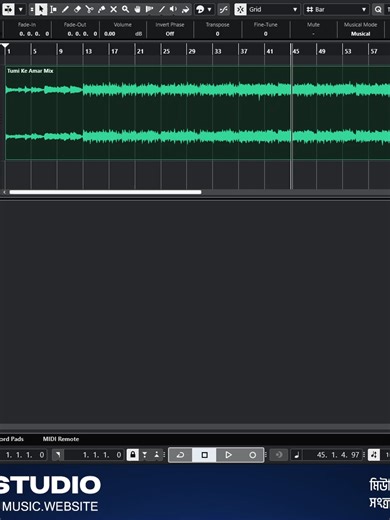
Task: Select the Draw pencil tool
Action: [65, 9]
